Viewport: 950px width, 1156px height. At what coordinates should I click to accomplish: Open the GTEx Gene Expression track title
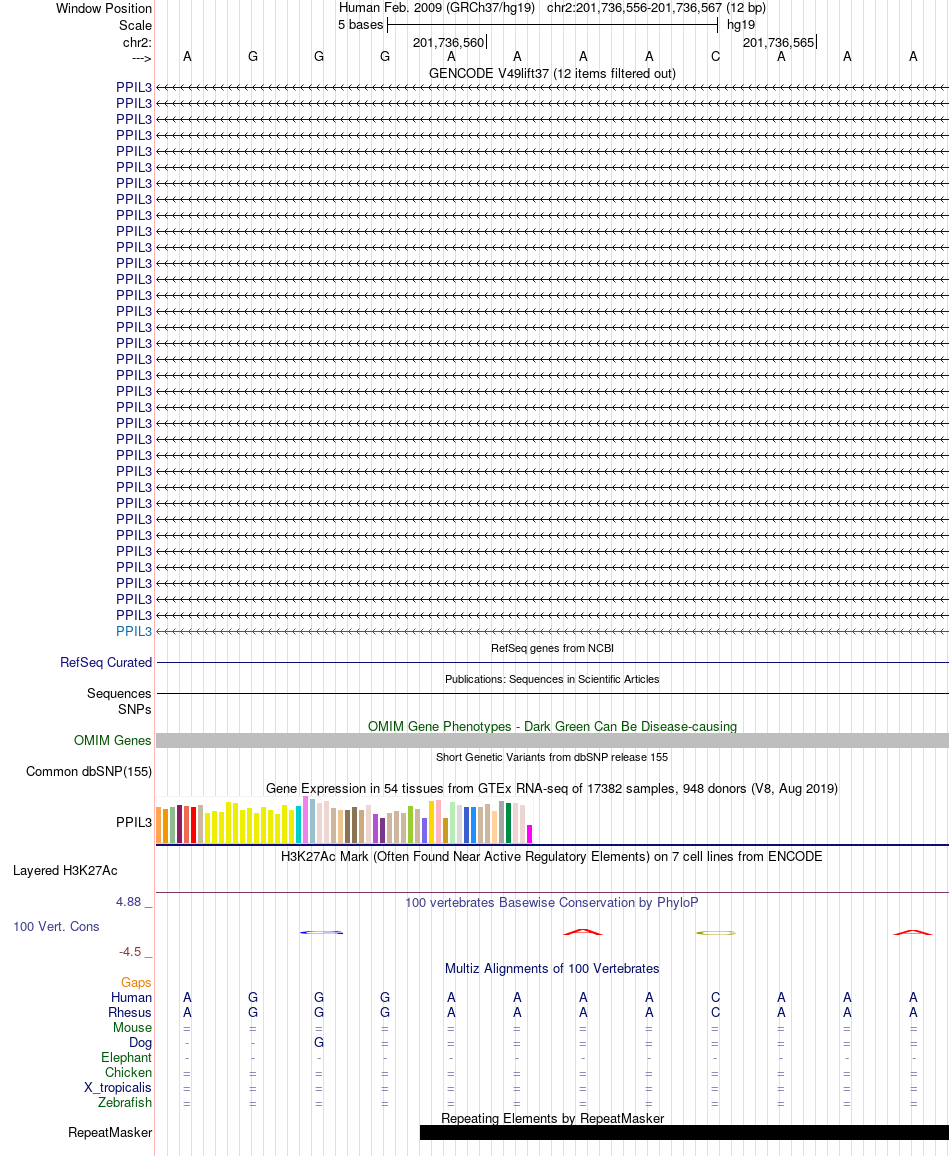click(552, 788)
